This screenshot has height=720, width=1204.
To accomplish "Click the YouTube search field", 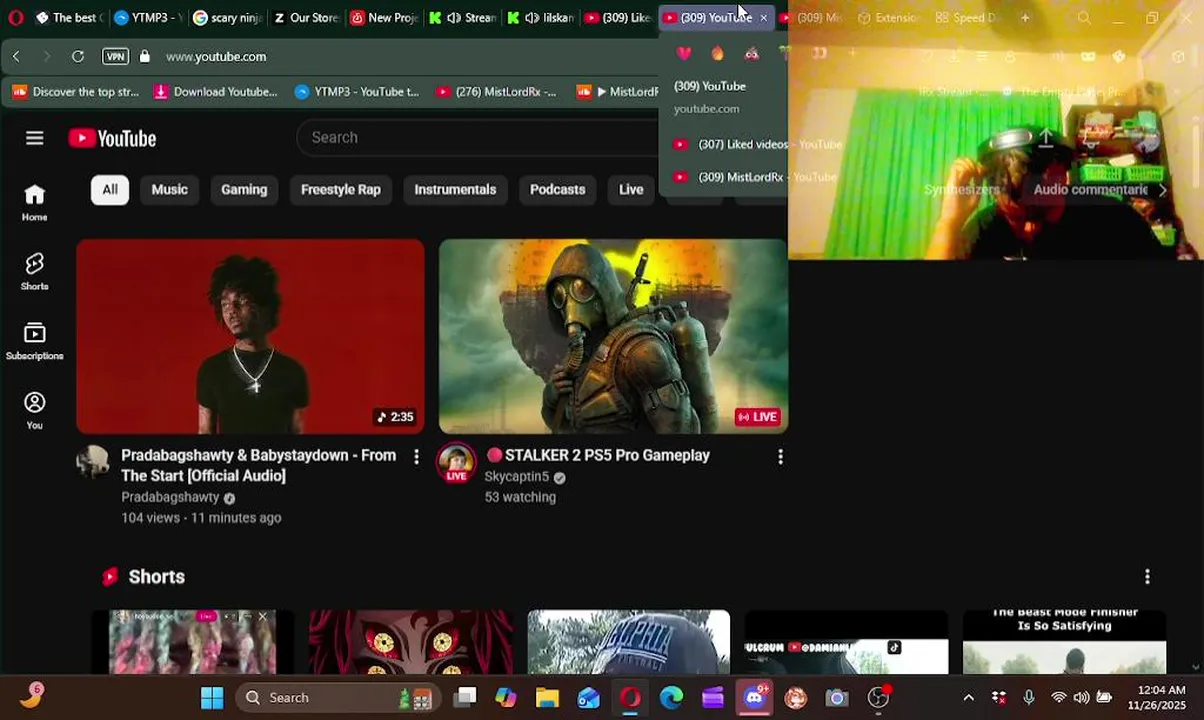I will pyautogui.click(x=480, y=137).
